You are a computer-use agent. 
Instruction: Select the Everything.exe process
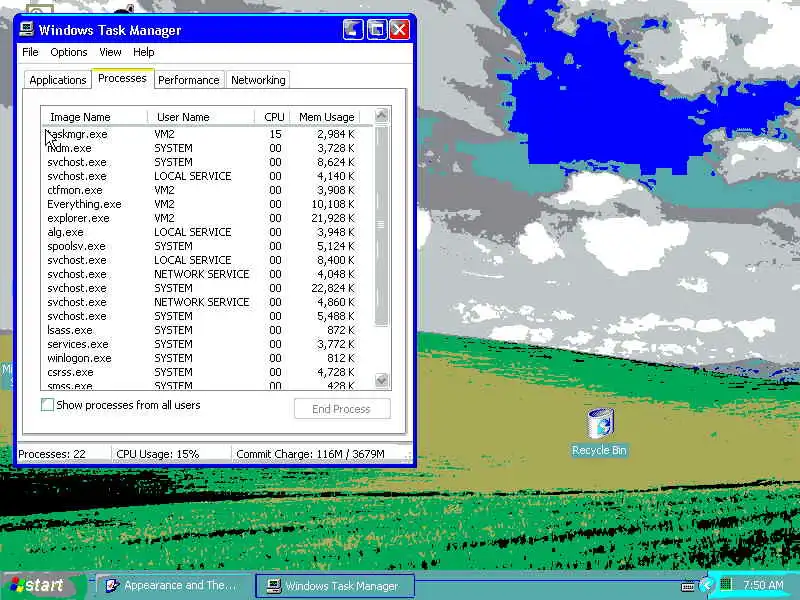(201, 204)
